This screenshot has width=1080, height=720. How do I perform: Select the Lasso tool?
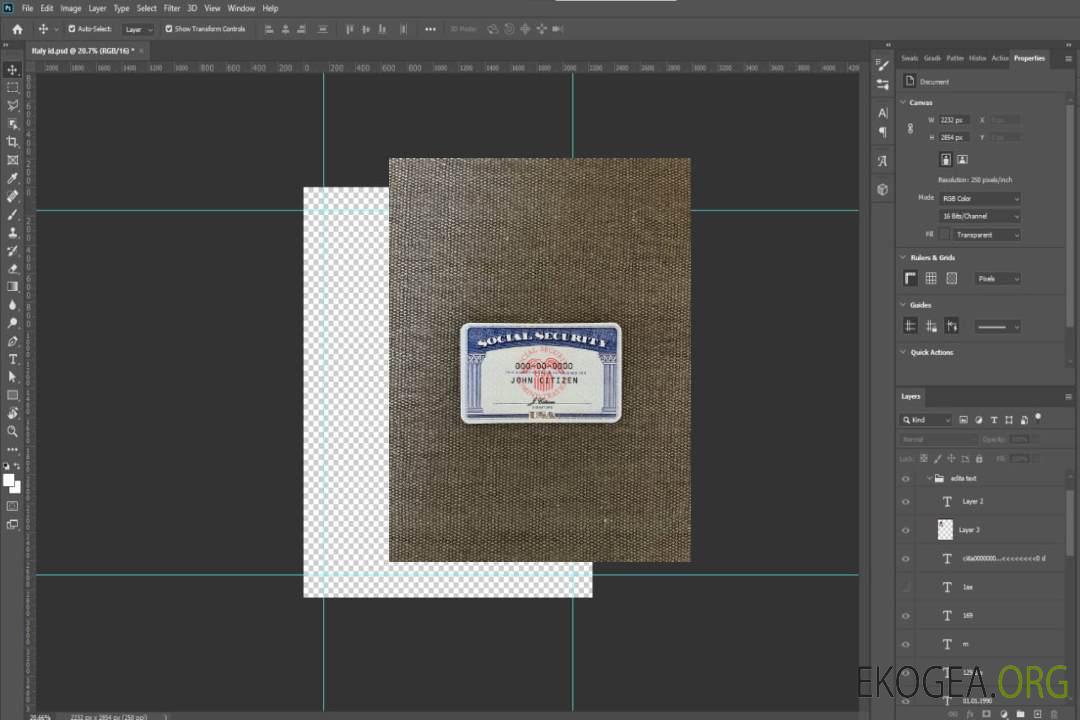[x=12, y=105]
